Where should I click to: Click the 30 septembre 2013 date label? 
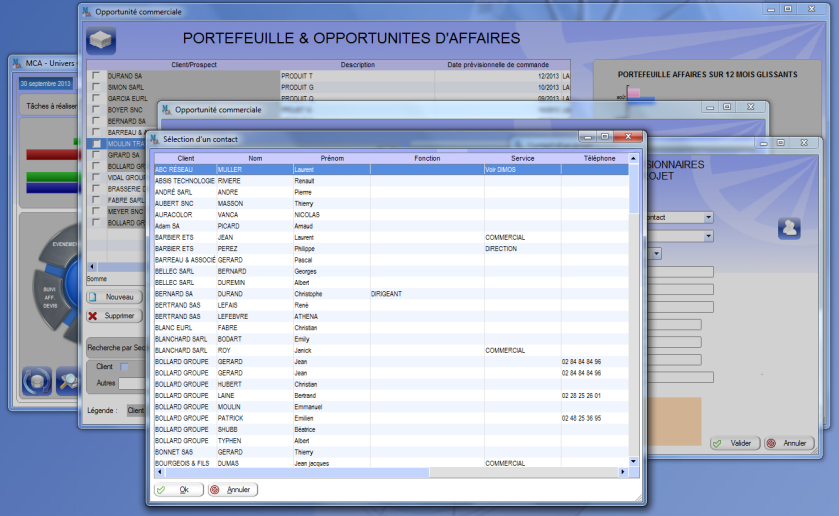(x=45, y=84)
